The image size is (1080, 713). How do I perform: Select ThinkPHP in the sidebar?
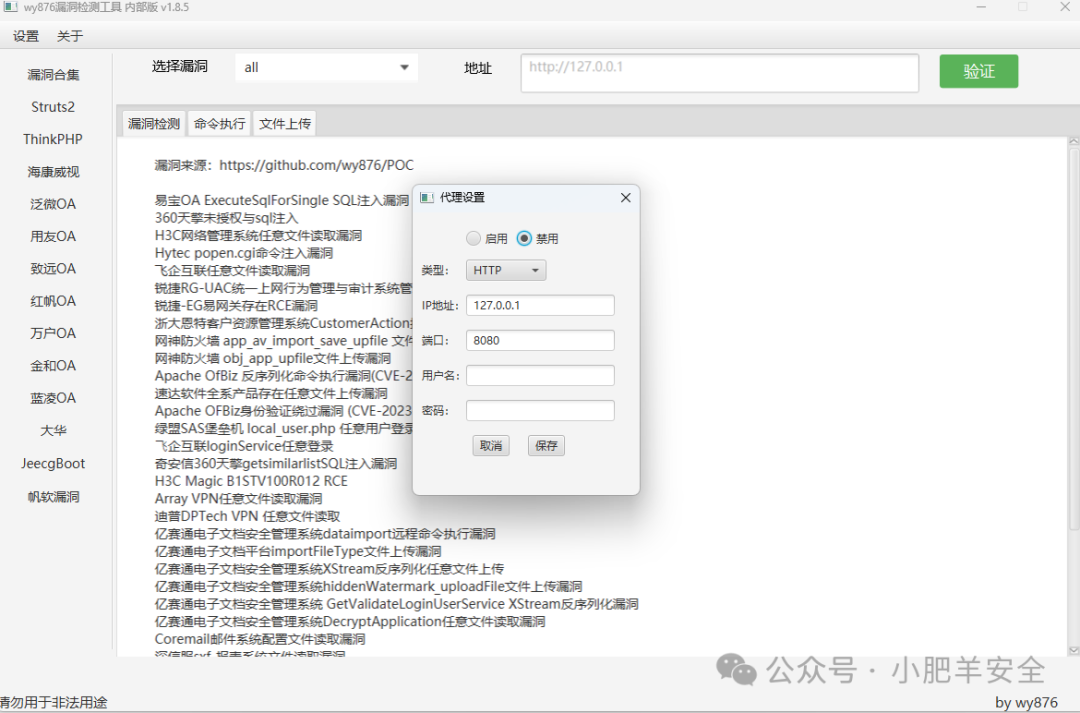(x=53, y=139)
